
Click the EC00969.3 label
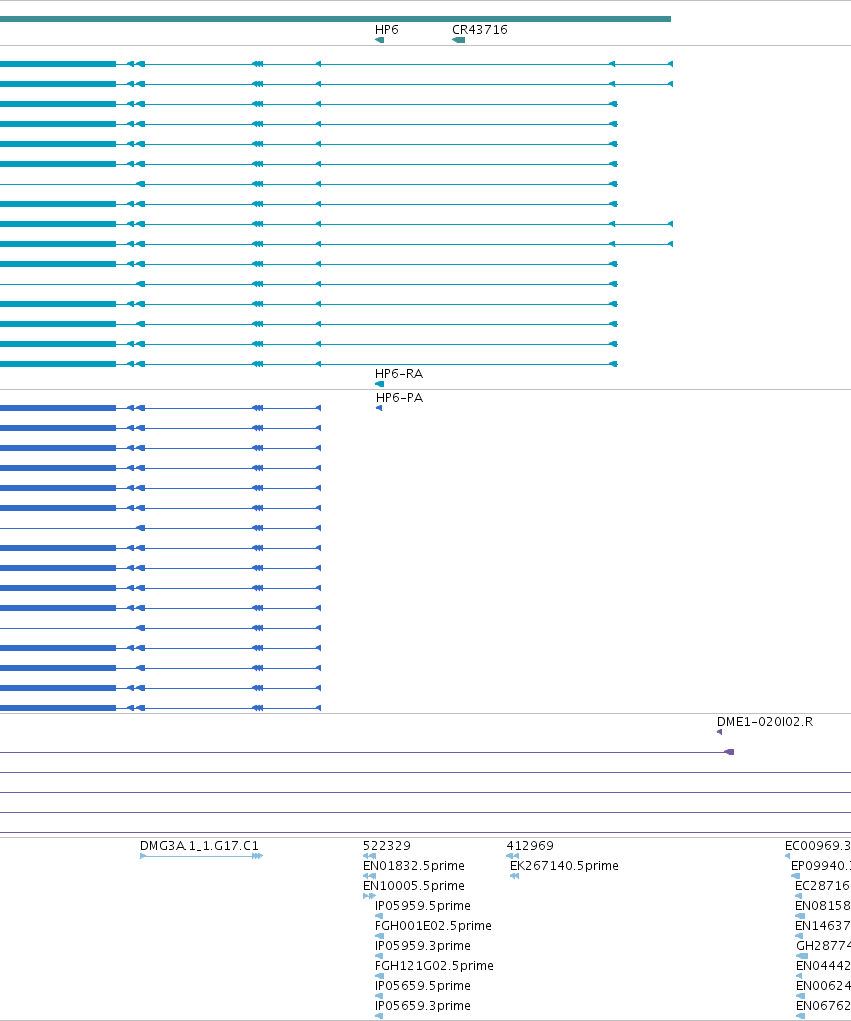[818, 846]
